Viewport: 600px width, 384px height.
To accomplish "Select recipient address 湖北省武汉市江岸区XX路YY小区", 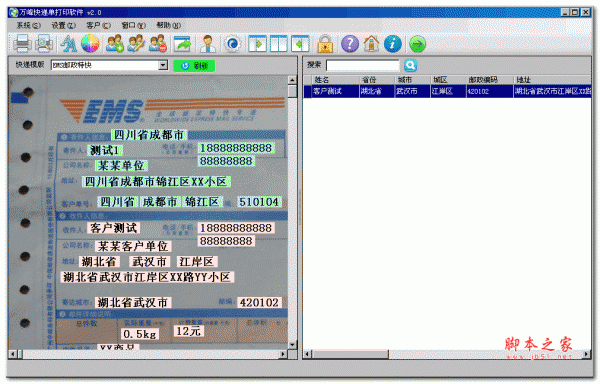I will (x=147, y=277).
